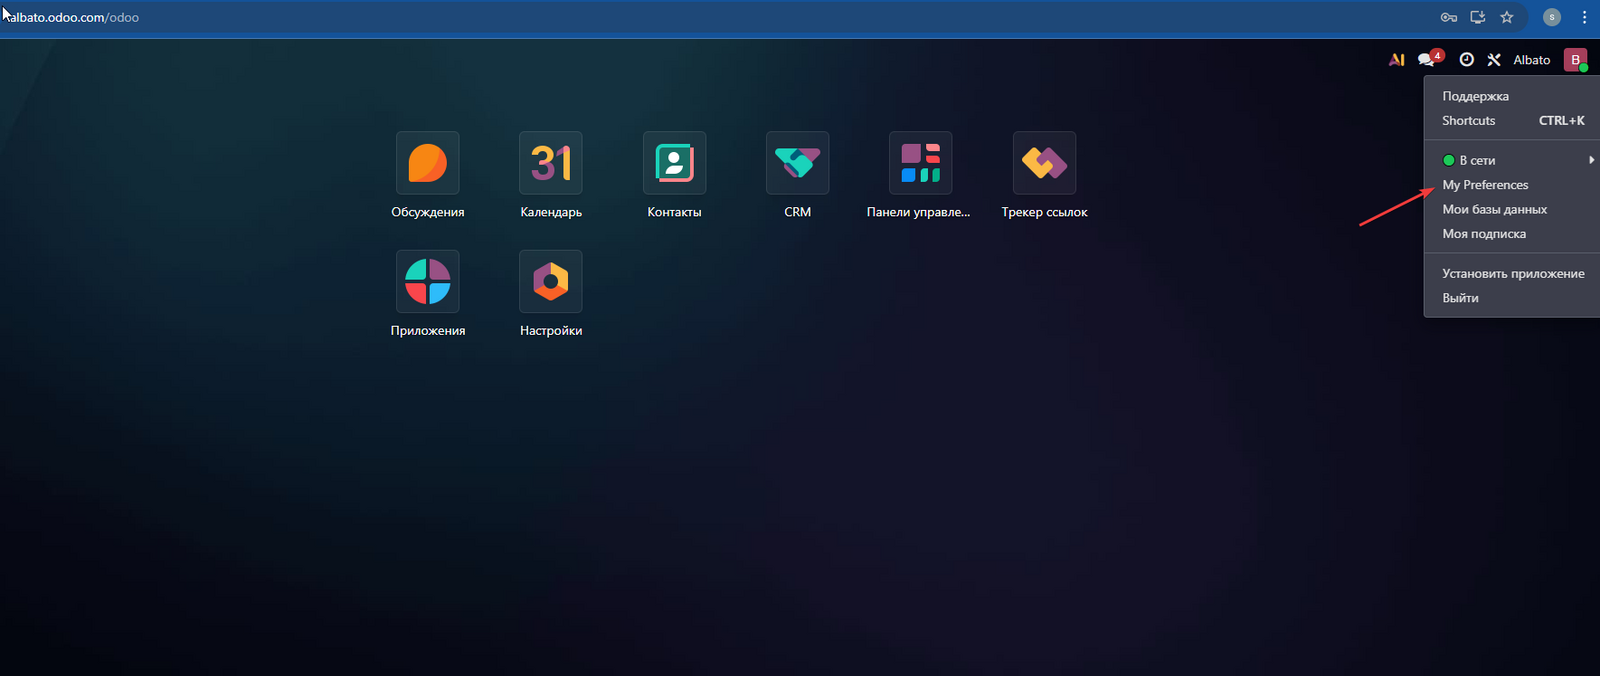
Task: Click Установить приложение in the menu
Action: (1512, 273)
